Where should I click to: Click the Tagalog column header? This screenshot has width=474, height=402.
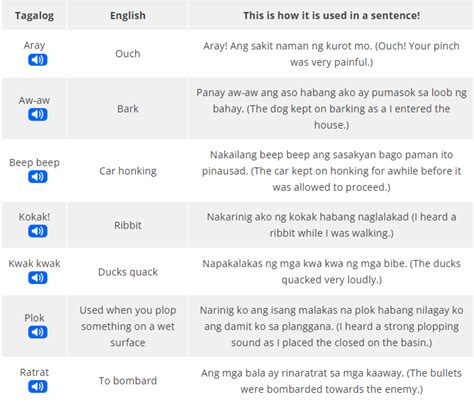[34, 15]
